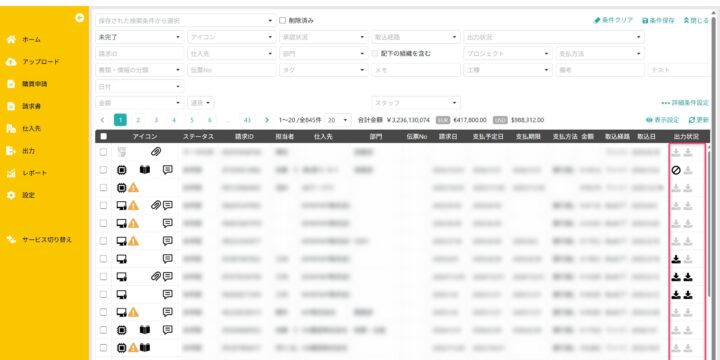The image size is (720, 360).
Task: Open 表示設定 display settings
Action: (x=662, y=120)
